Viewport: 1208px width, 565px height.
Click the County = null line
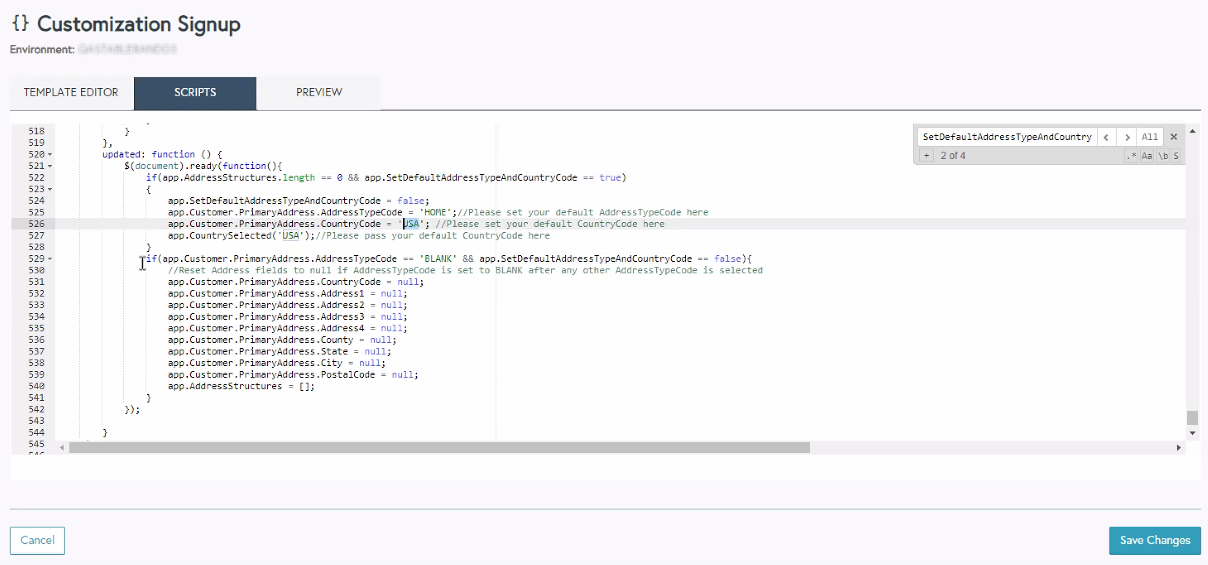pyautogui.click(x=282, y=340)
